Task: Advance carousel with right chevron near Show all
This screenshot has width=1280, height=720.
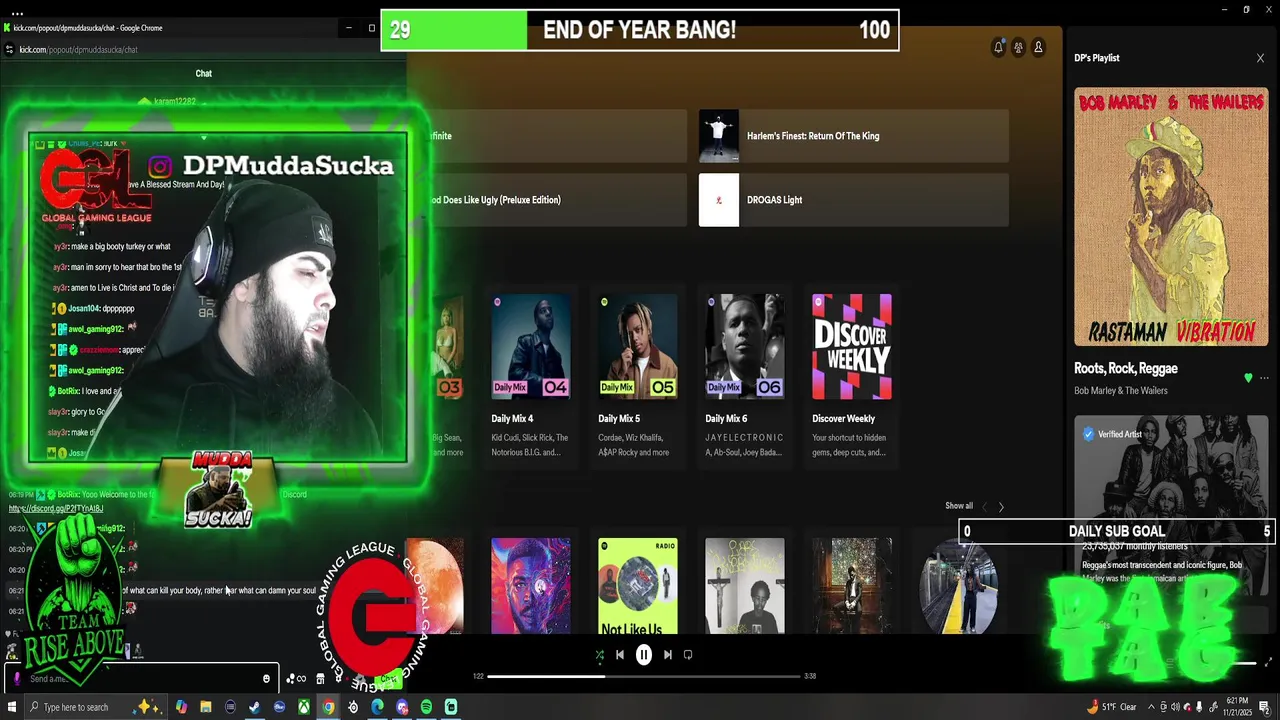Action: (1001, 507)
